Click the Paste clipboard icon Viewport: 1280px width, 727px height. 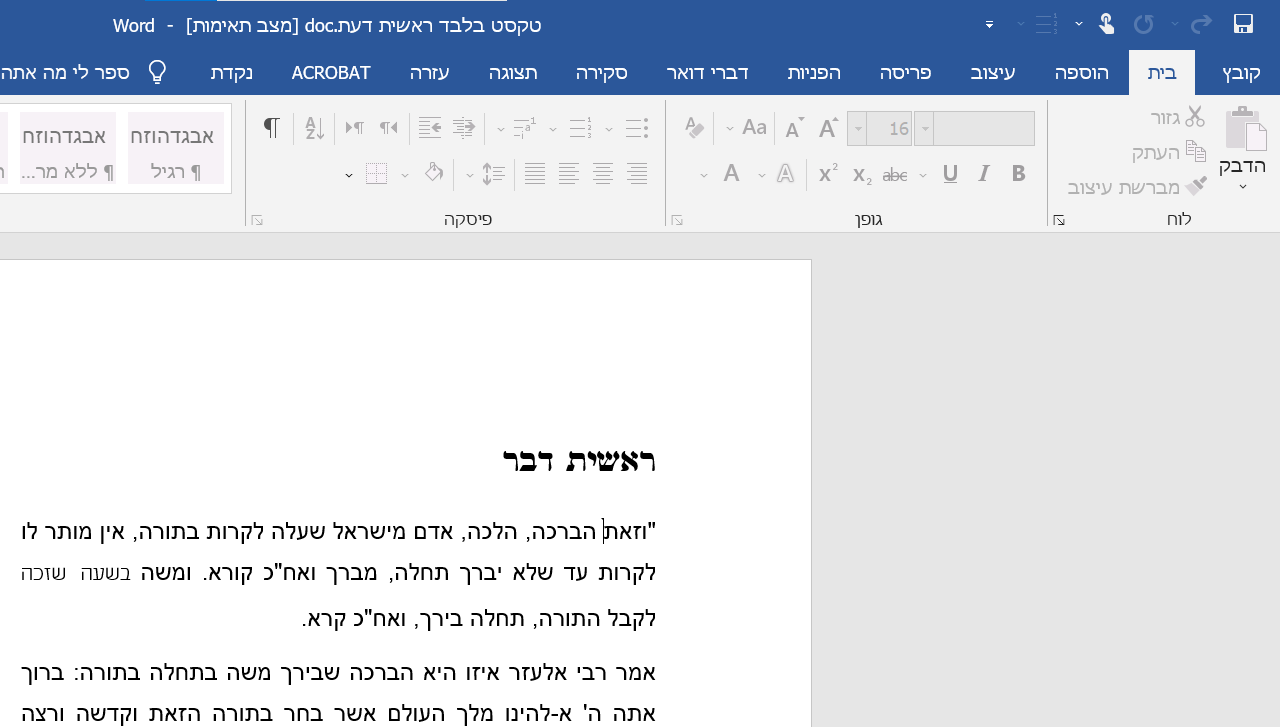[1245, 130]
